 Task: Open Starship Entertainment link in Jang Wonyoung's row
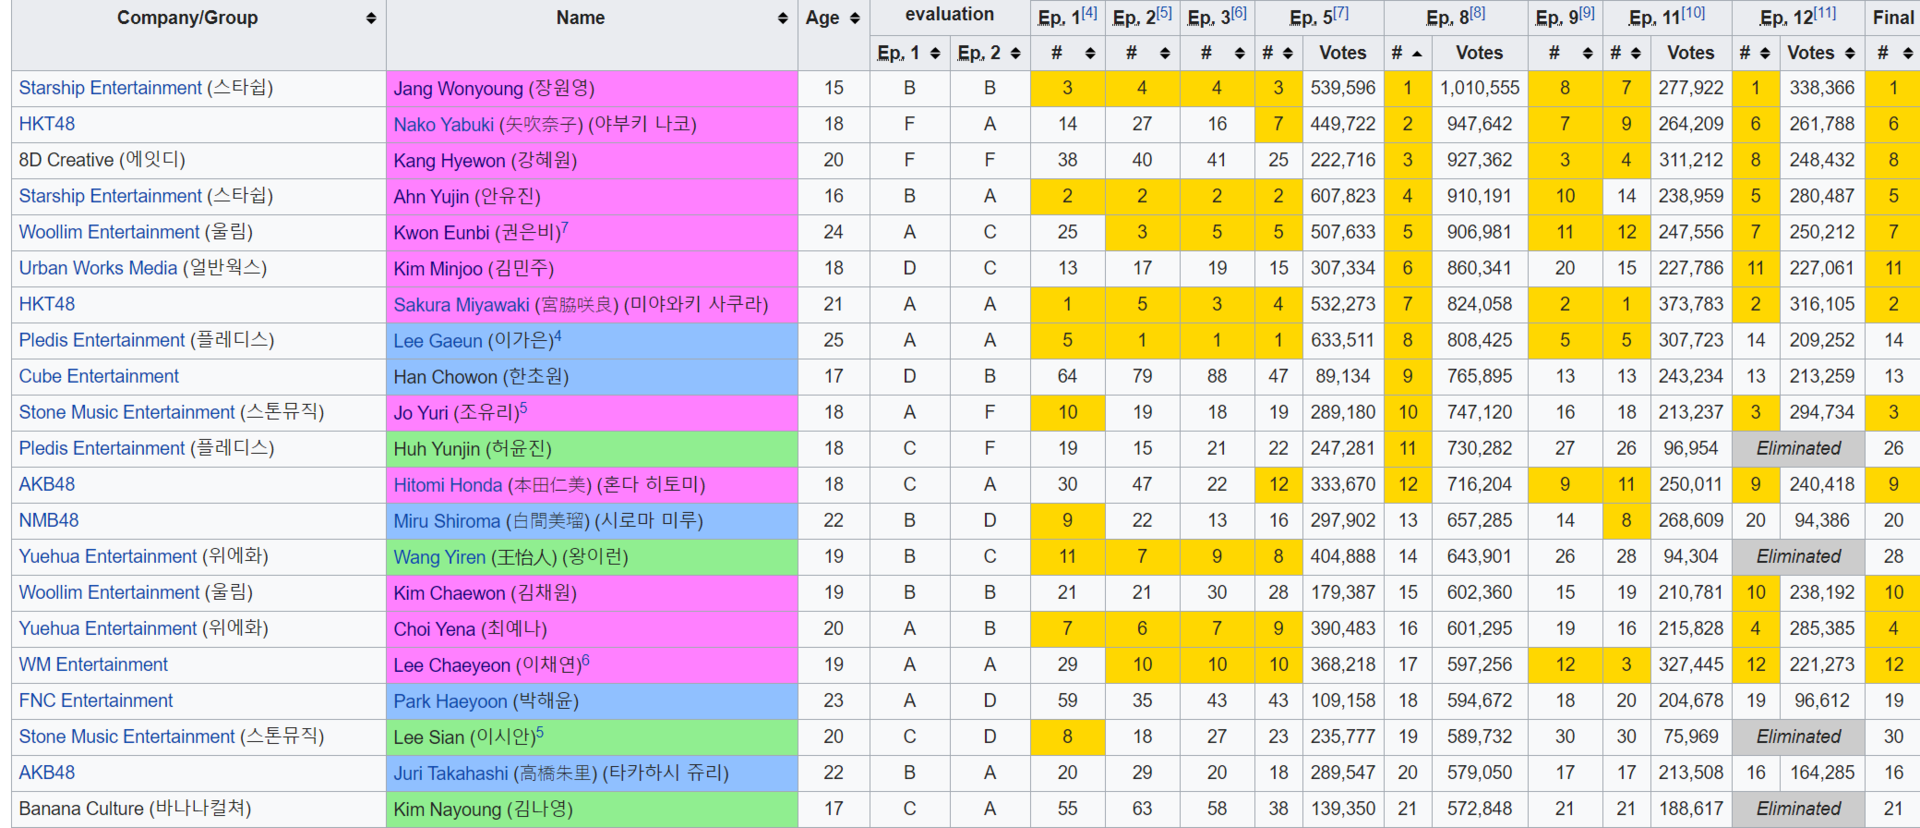tap(110, 88)
